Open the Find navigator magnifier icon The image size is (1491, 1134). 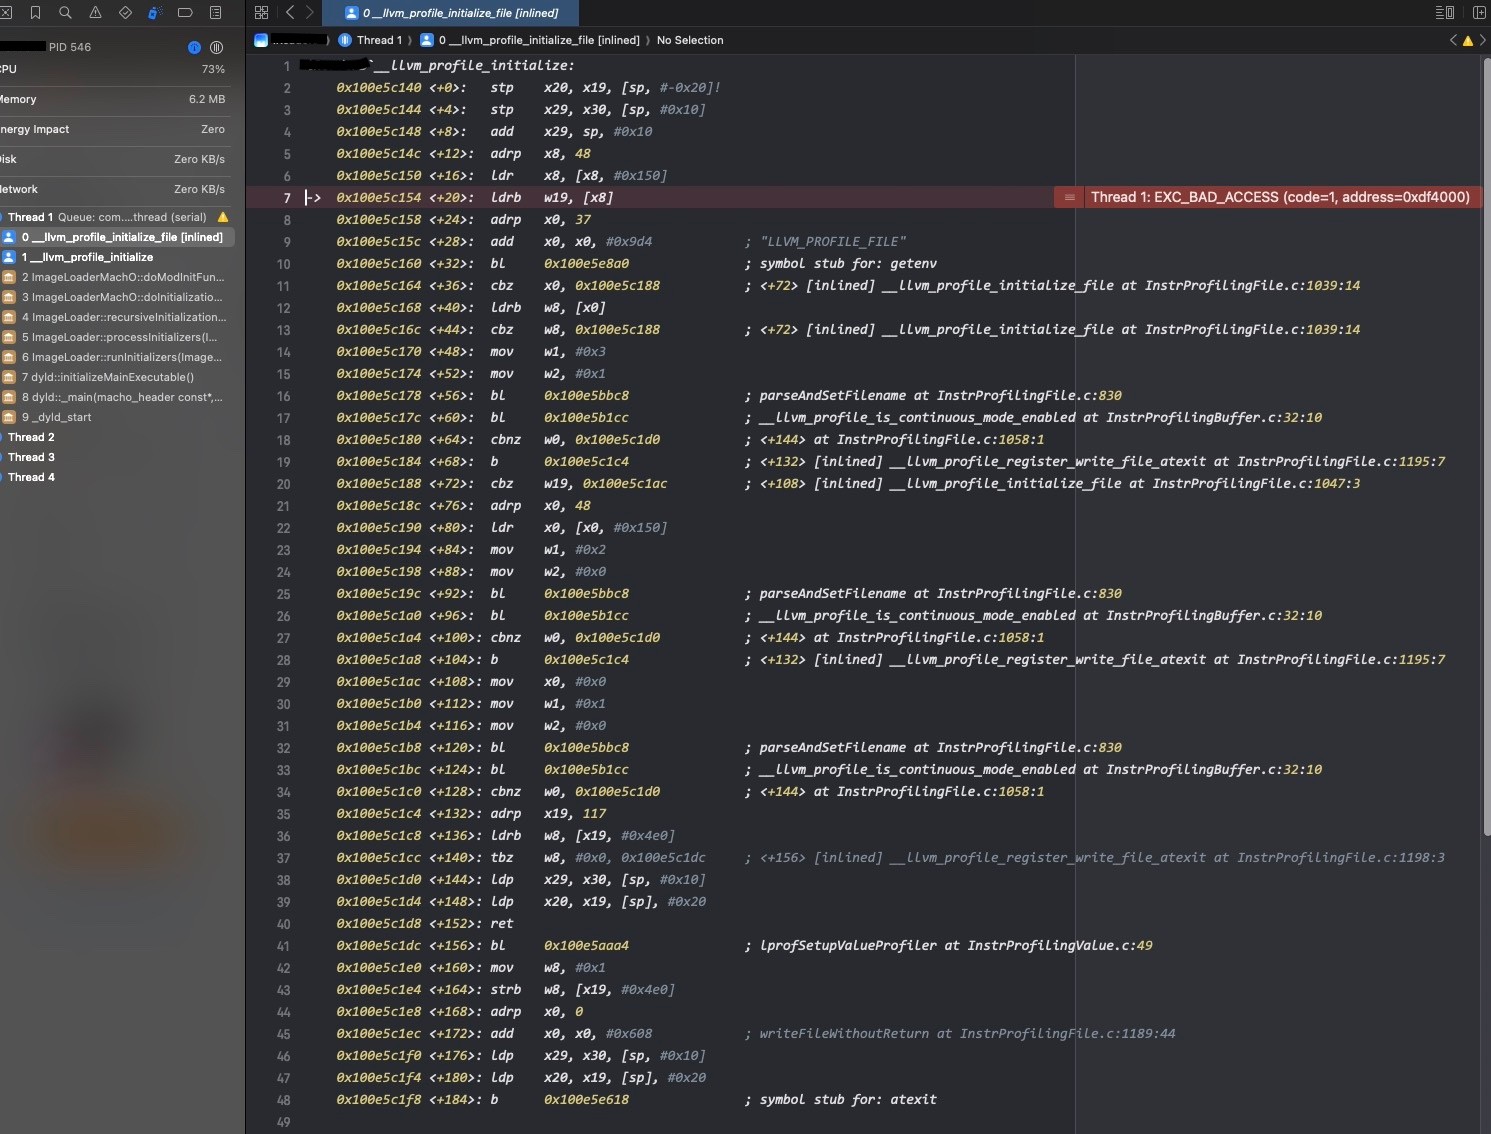click(x=65, y=13)
